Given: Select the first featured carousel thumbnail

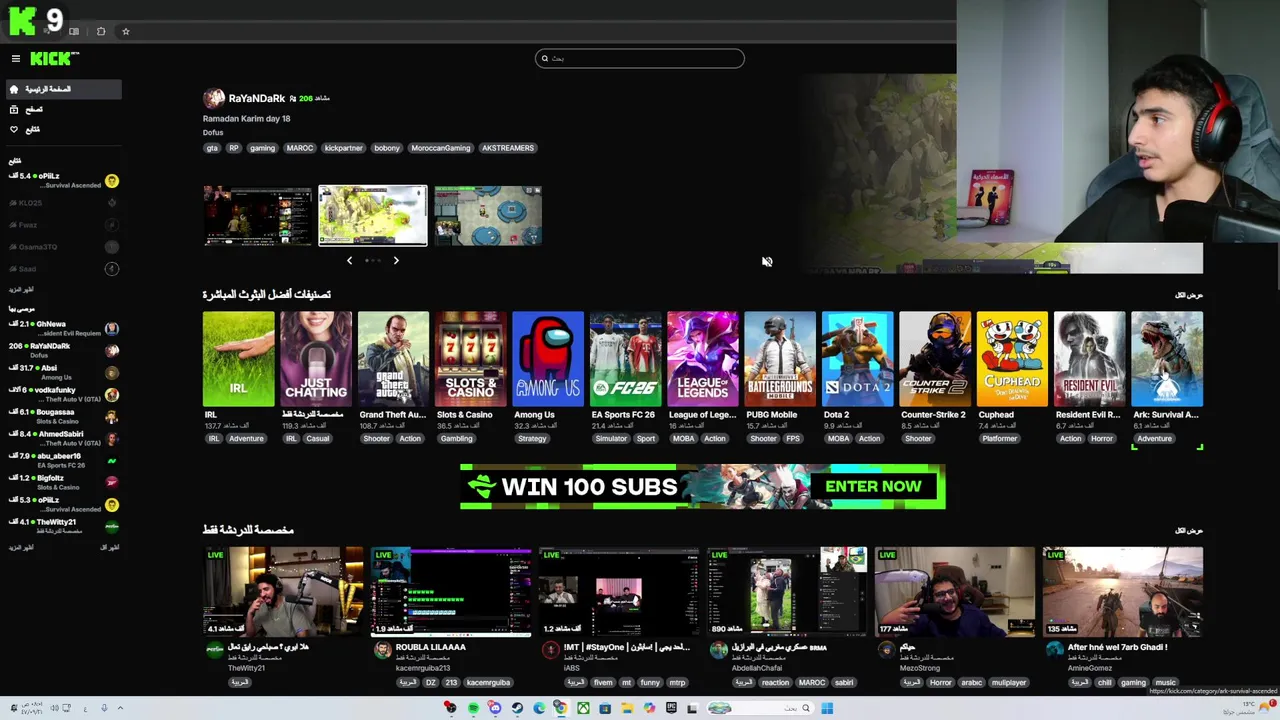Looking at the screenshot, I should click(257, 215).
